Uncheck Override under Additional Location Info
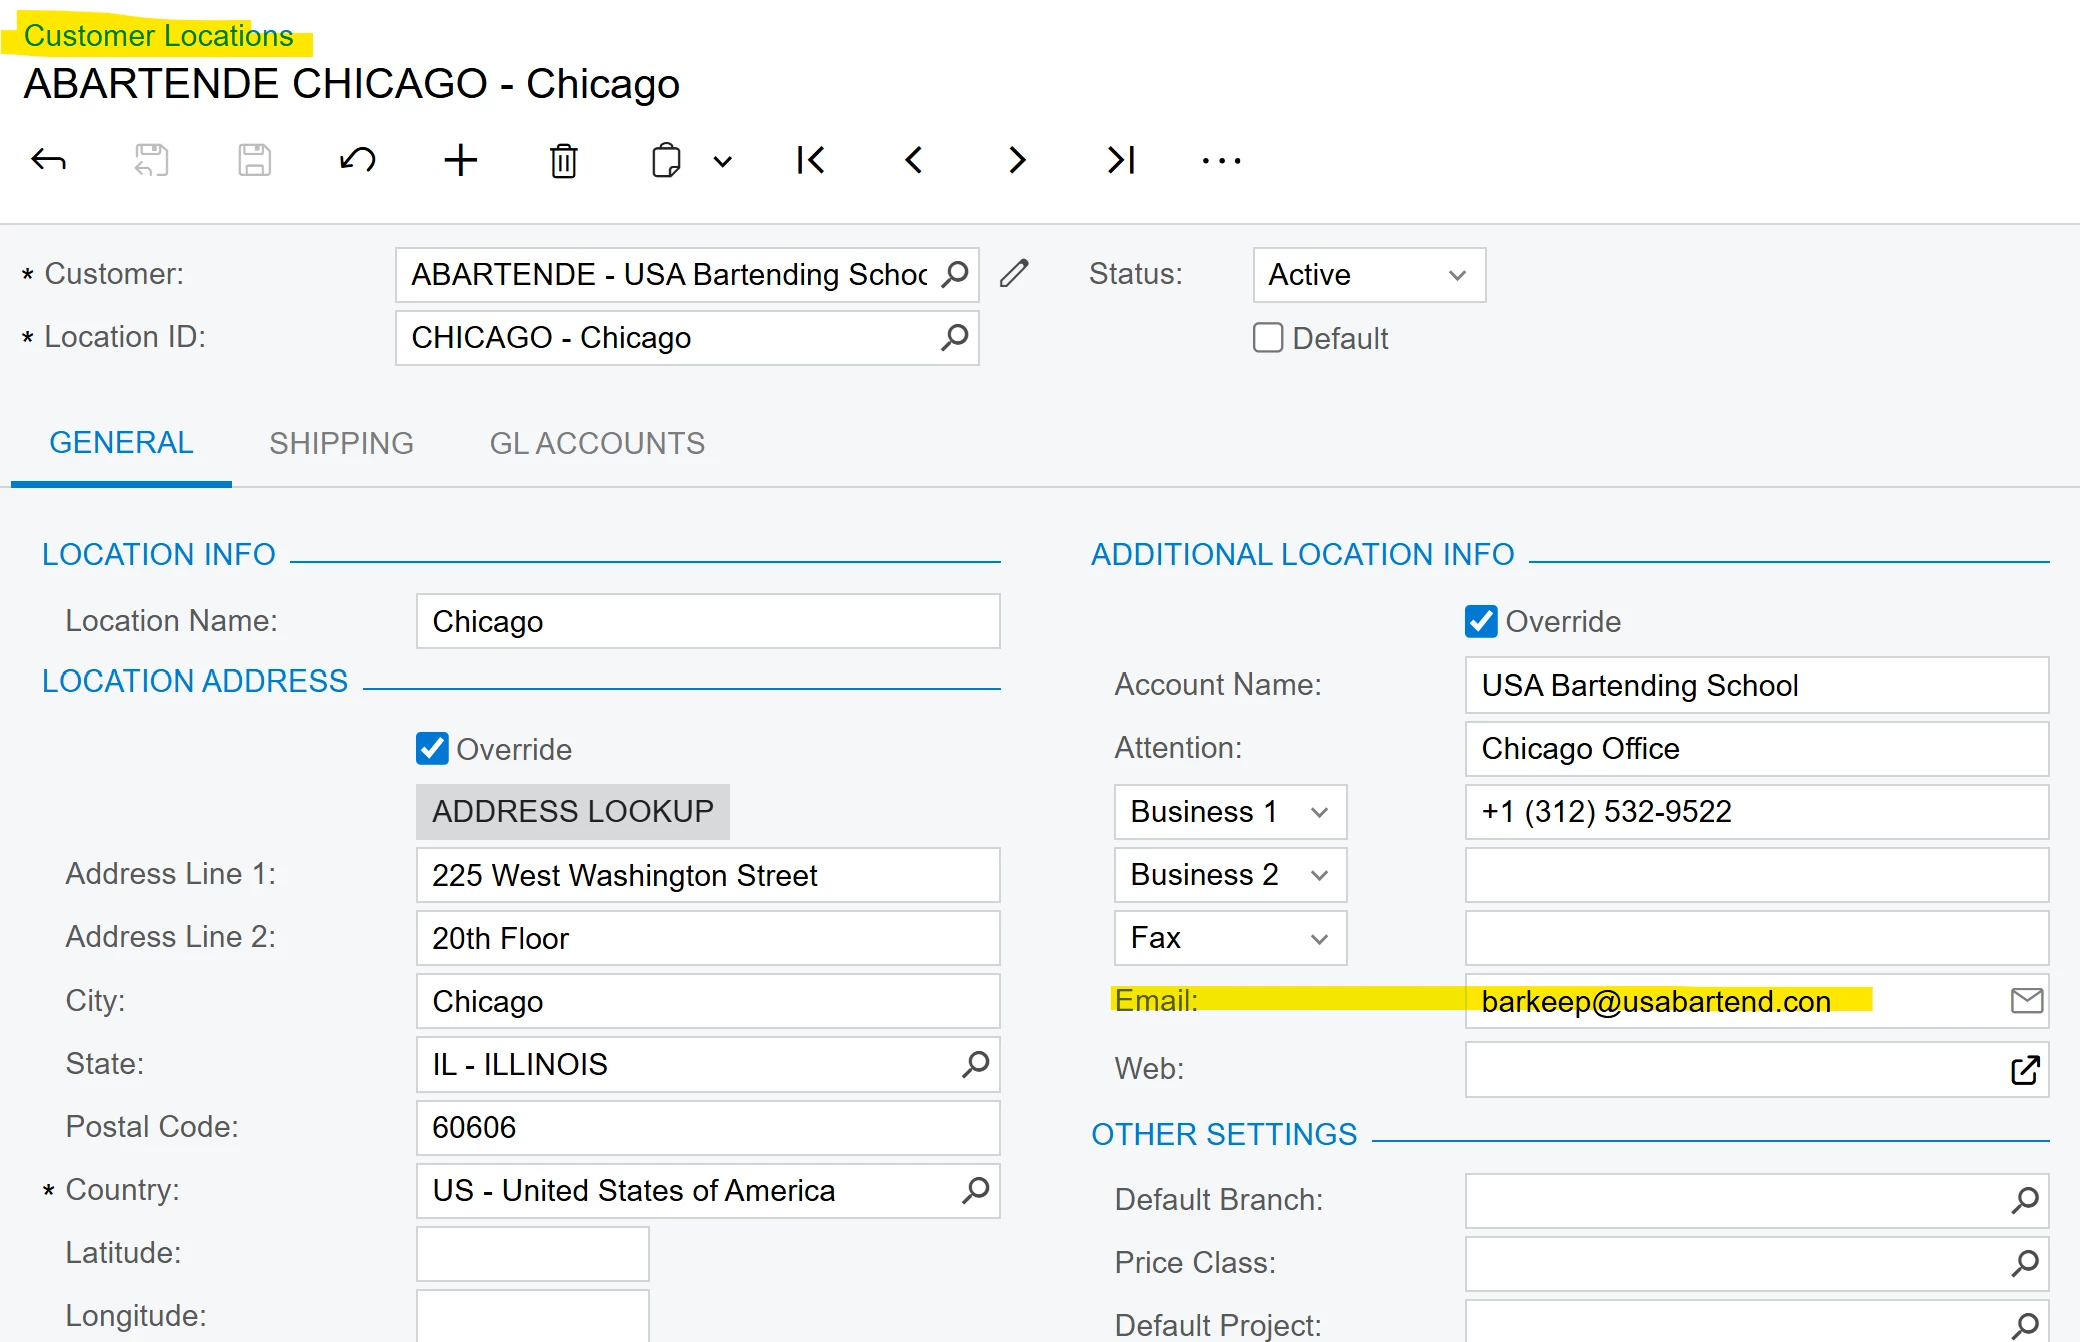 [1481, 621]
